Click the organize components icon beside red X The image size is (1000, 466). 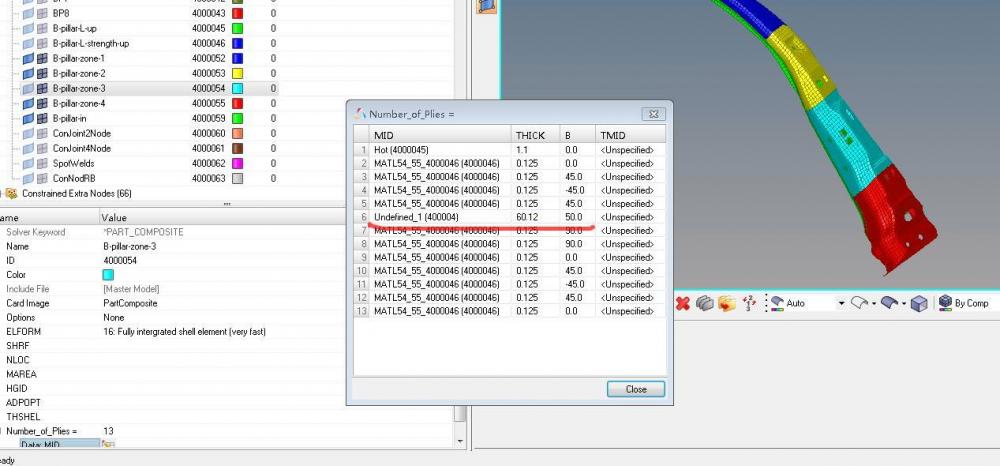click(704, 303)
